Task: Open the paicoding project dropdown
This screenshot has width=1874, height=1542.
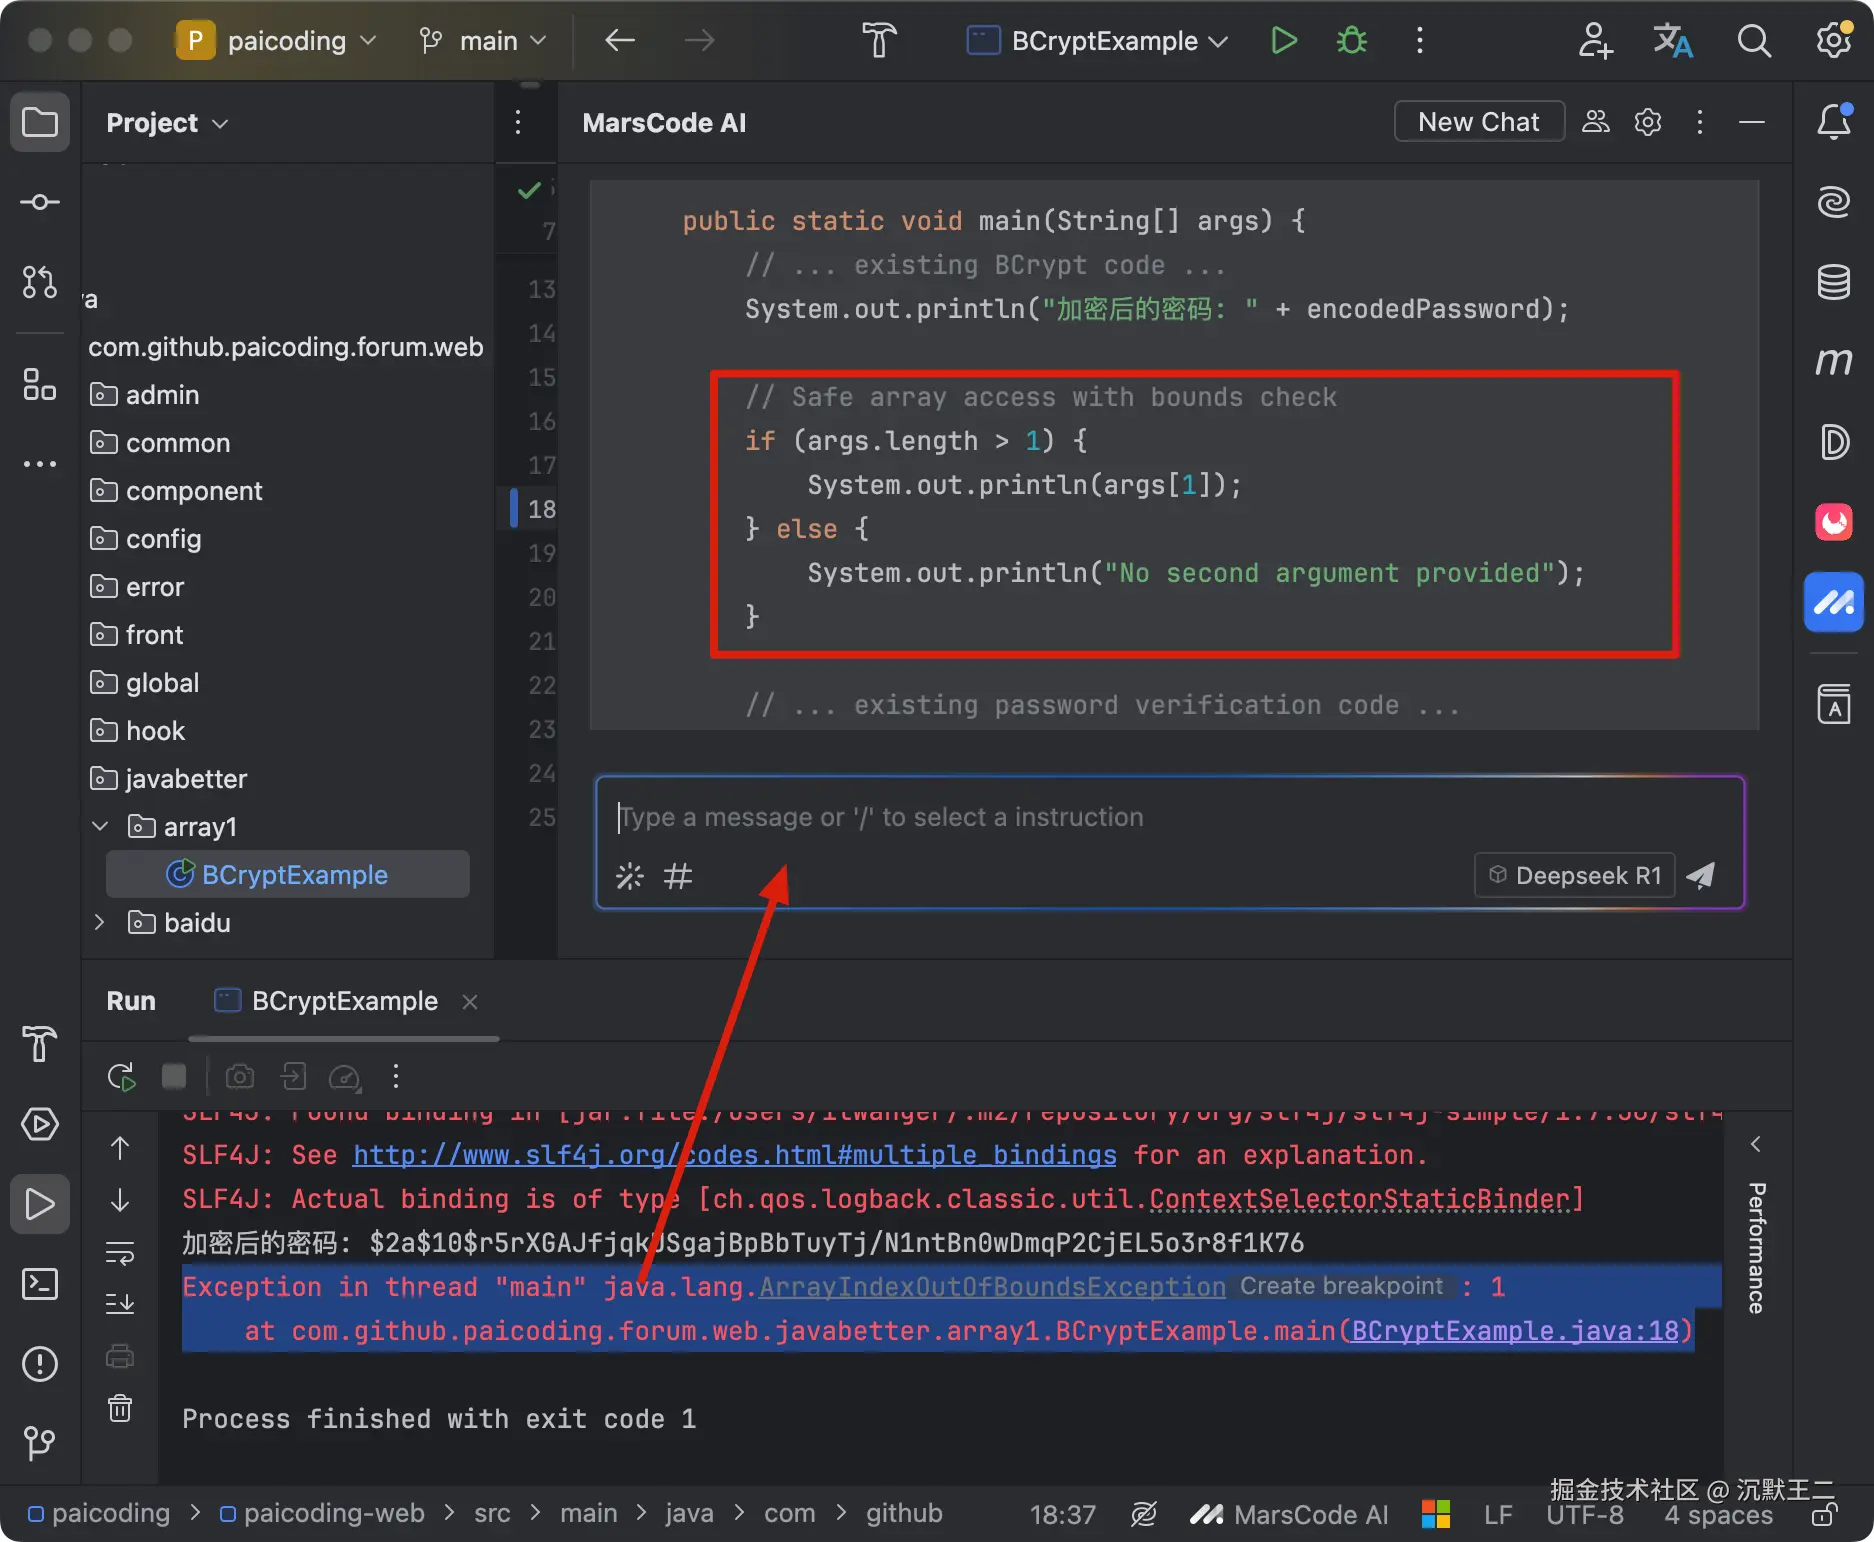Action: tap(276, 41)
